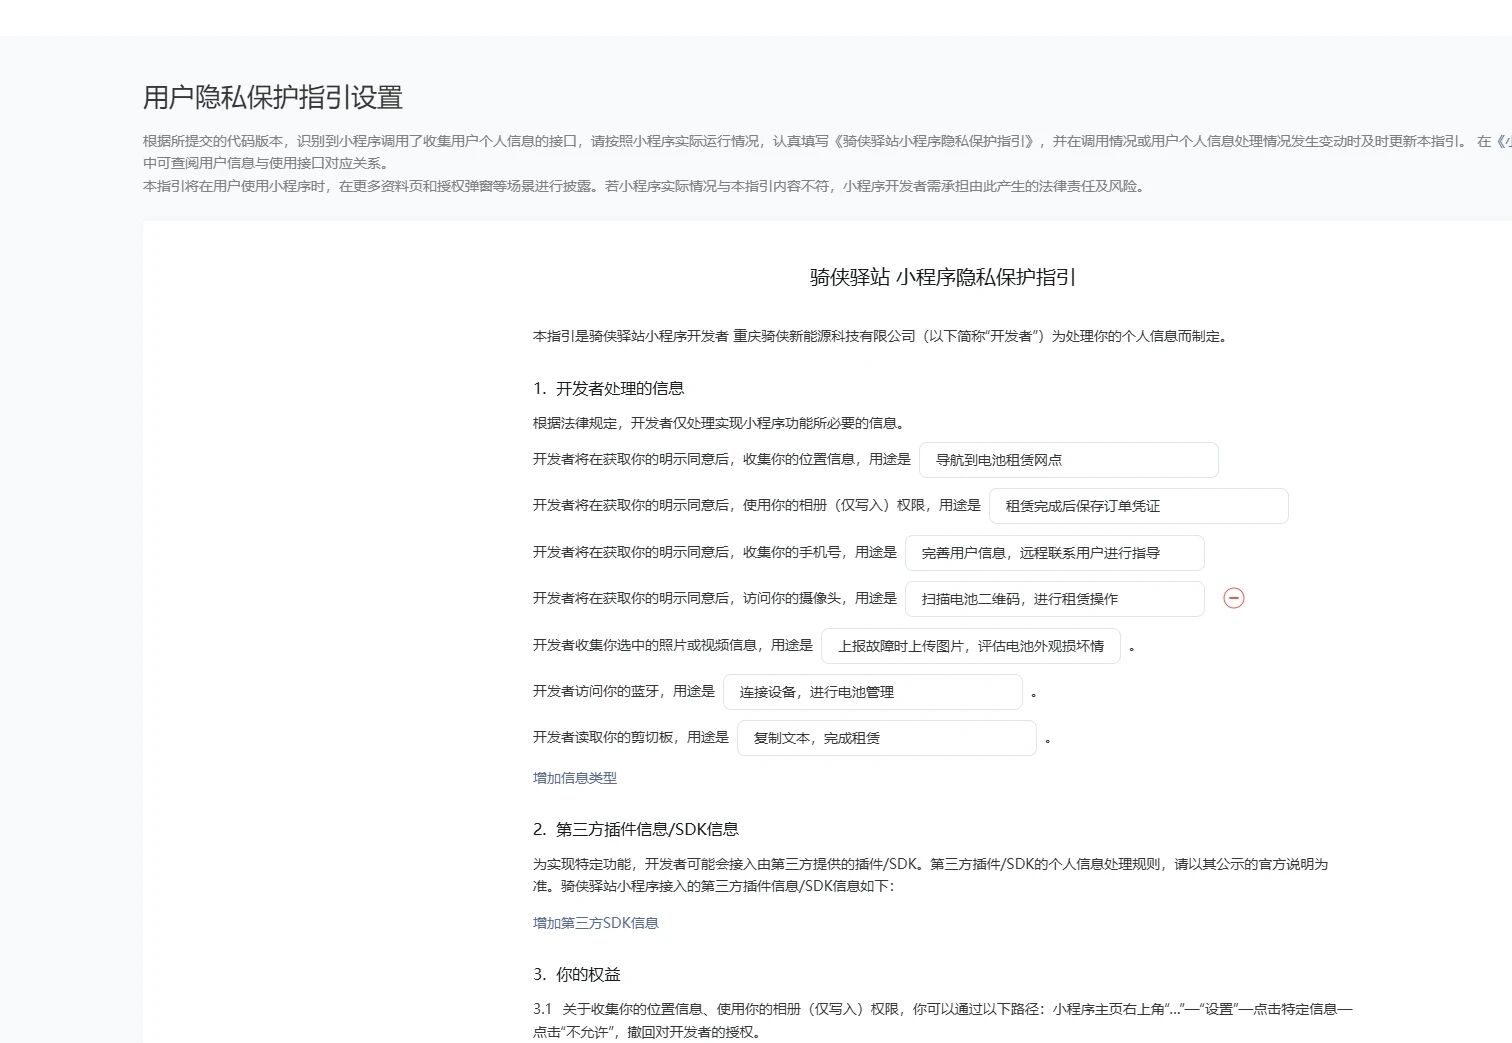Select the label about collecting your 位置信息

(722, 459)
